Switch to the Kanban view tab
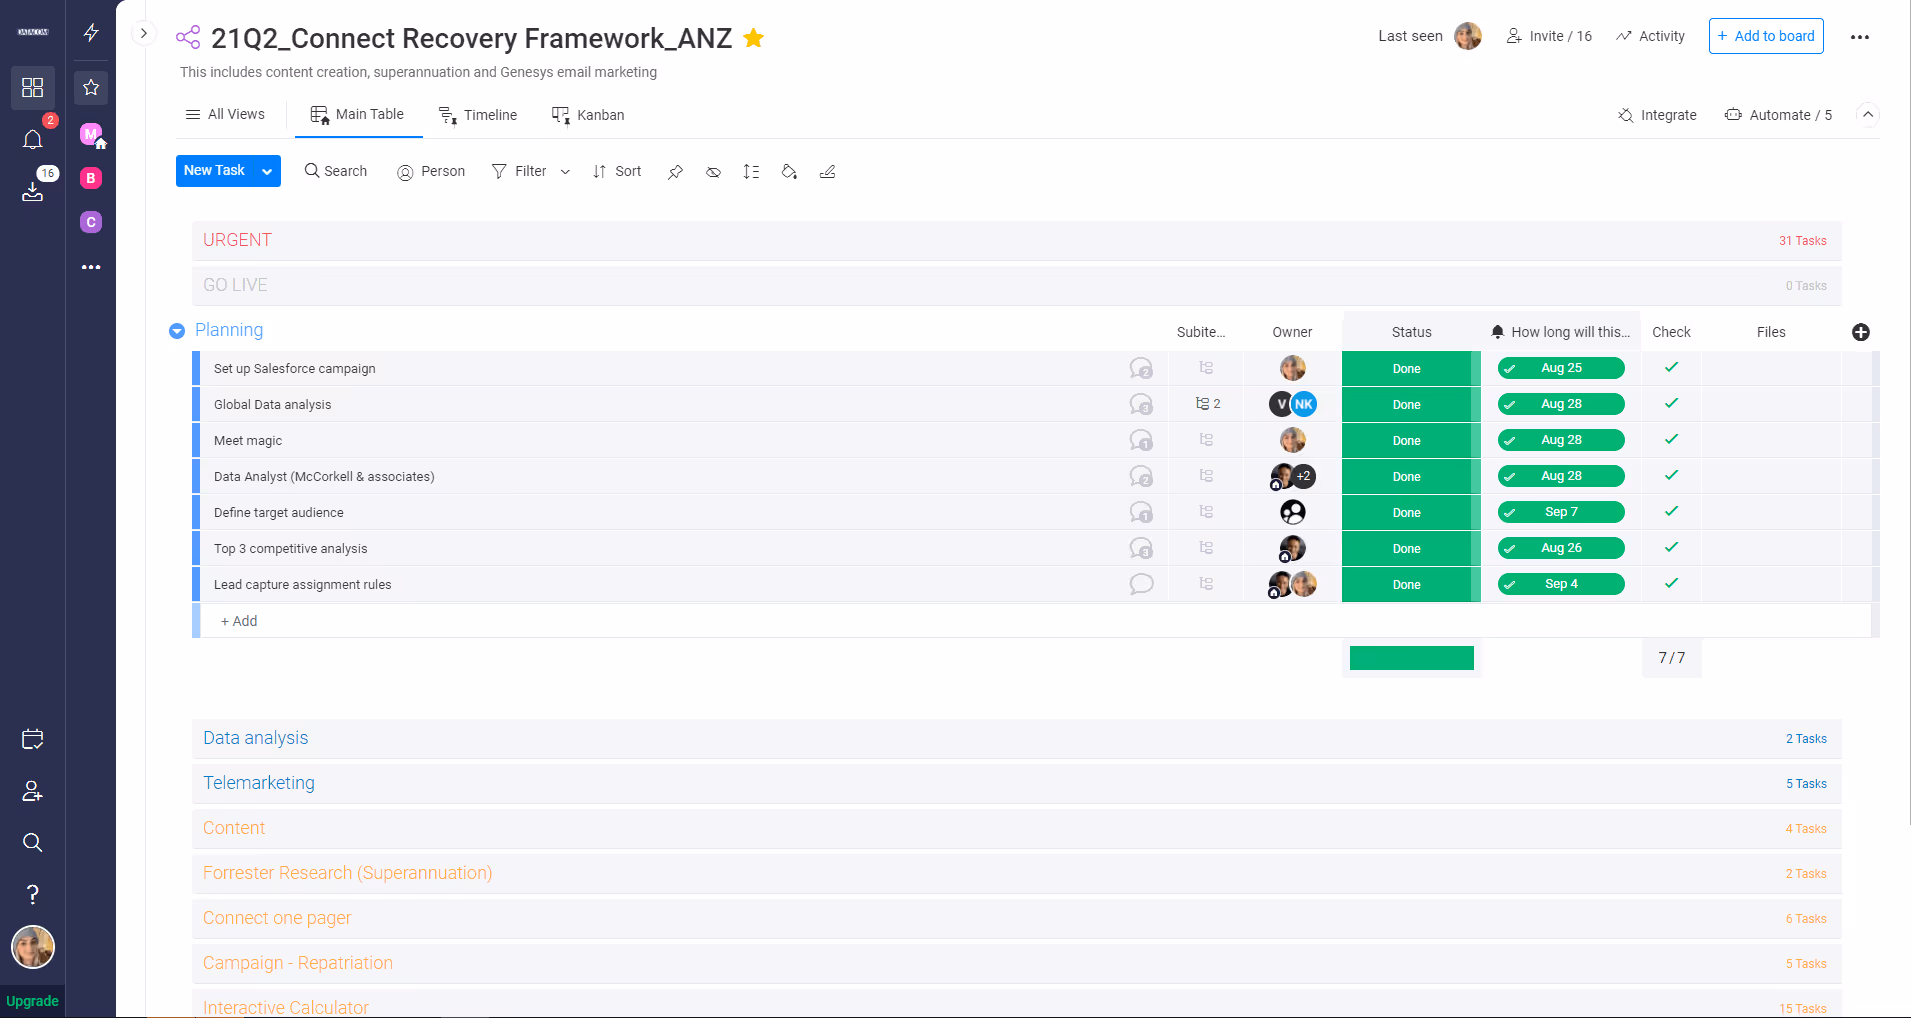The width and height of the screenshot is (1911, 1018). click(x=588, y=114)
